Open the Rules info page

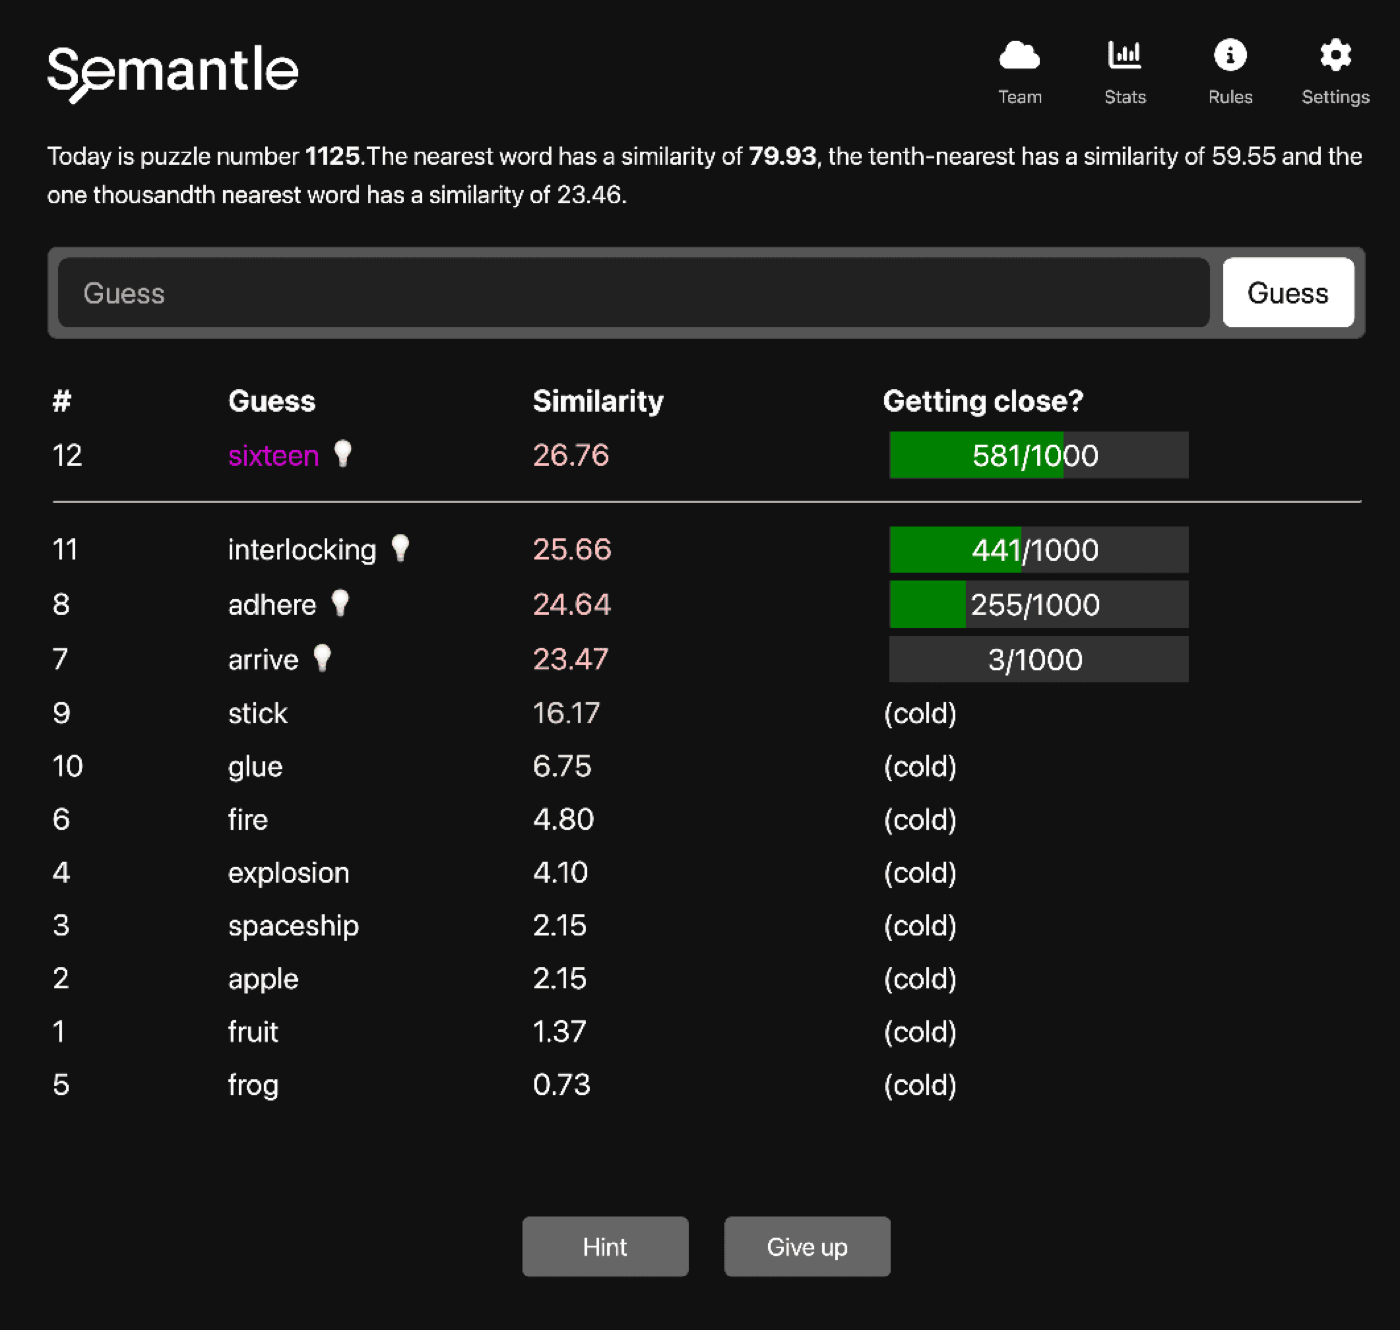[1229, 70]
